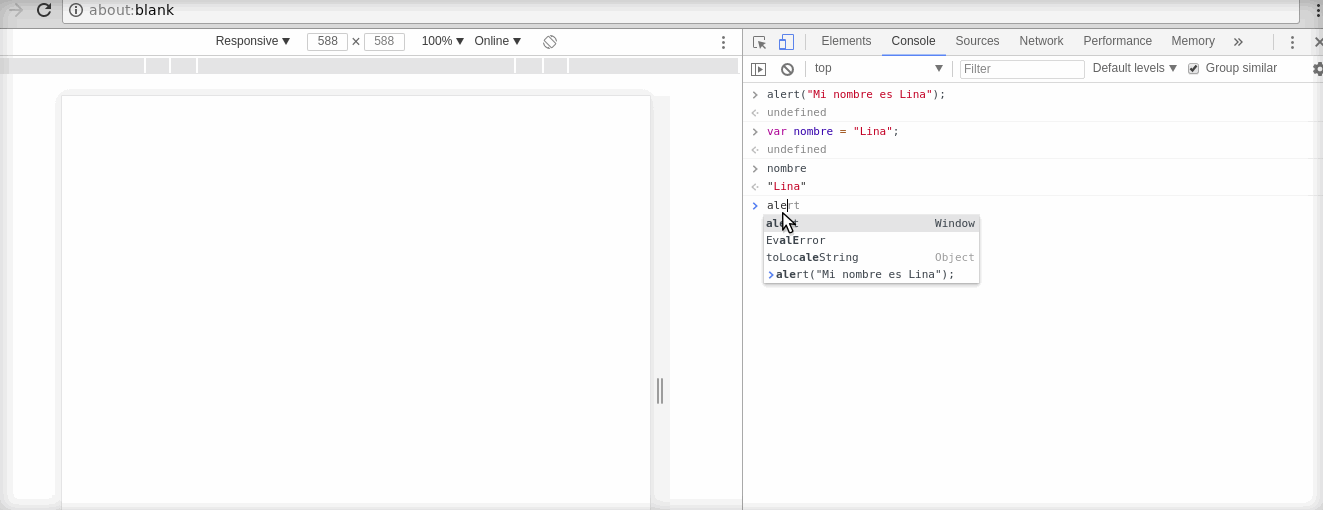Open the Online throttling dropdown
1323x510 pixels.
[x=498, y=41]
